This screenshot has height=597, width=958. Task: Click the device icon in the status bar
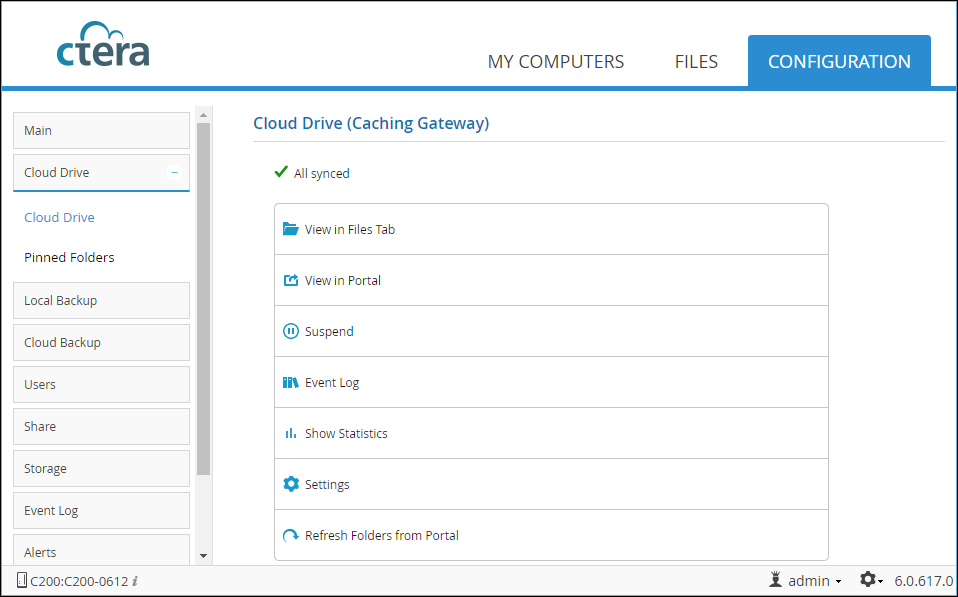click(x=22, y=580)
